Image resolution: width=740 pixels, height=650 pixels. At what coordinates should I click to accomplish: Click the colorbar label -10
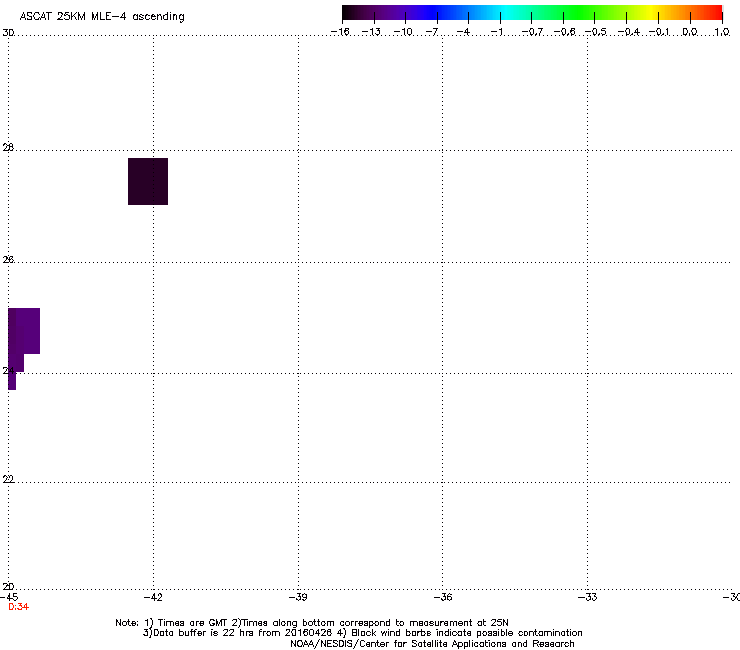[403, 32]
